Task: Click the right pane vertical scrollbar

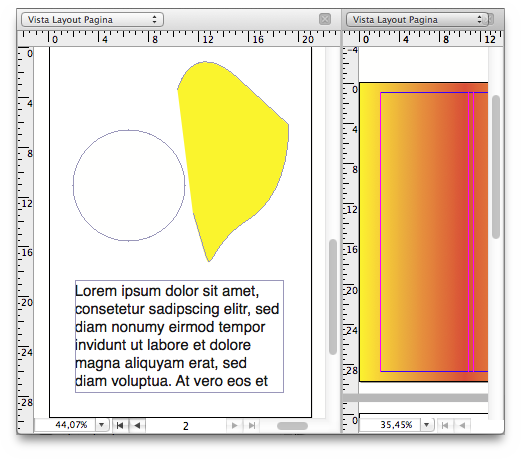Action: 496,167
